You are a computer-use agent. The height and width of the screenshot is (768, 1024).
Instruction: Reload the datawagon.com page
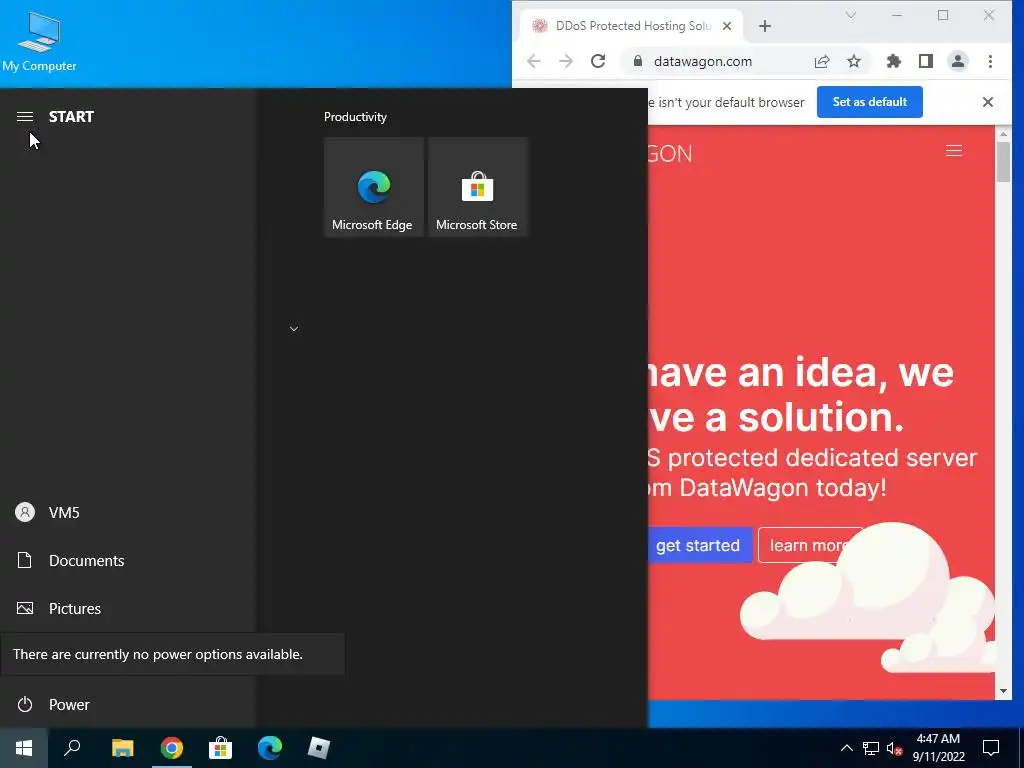tap(598, 61)
